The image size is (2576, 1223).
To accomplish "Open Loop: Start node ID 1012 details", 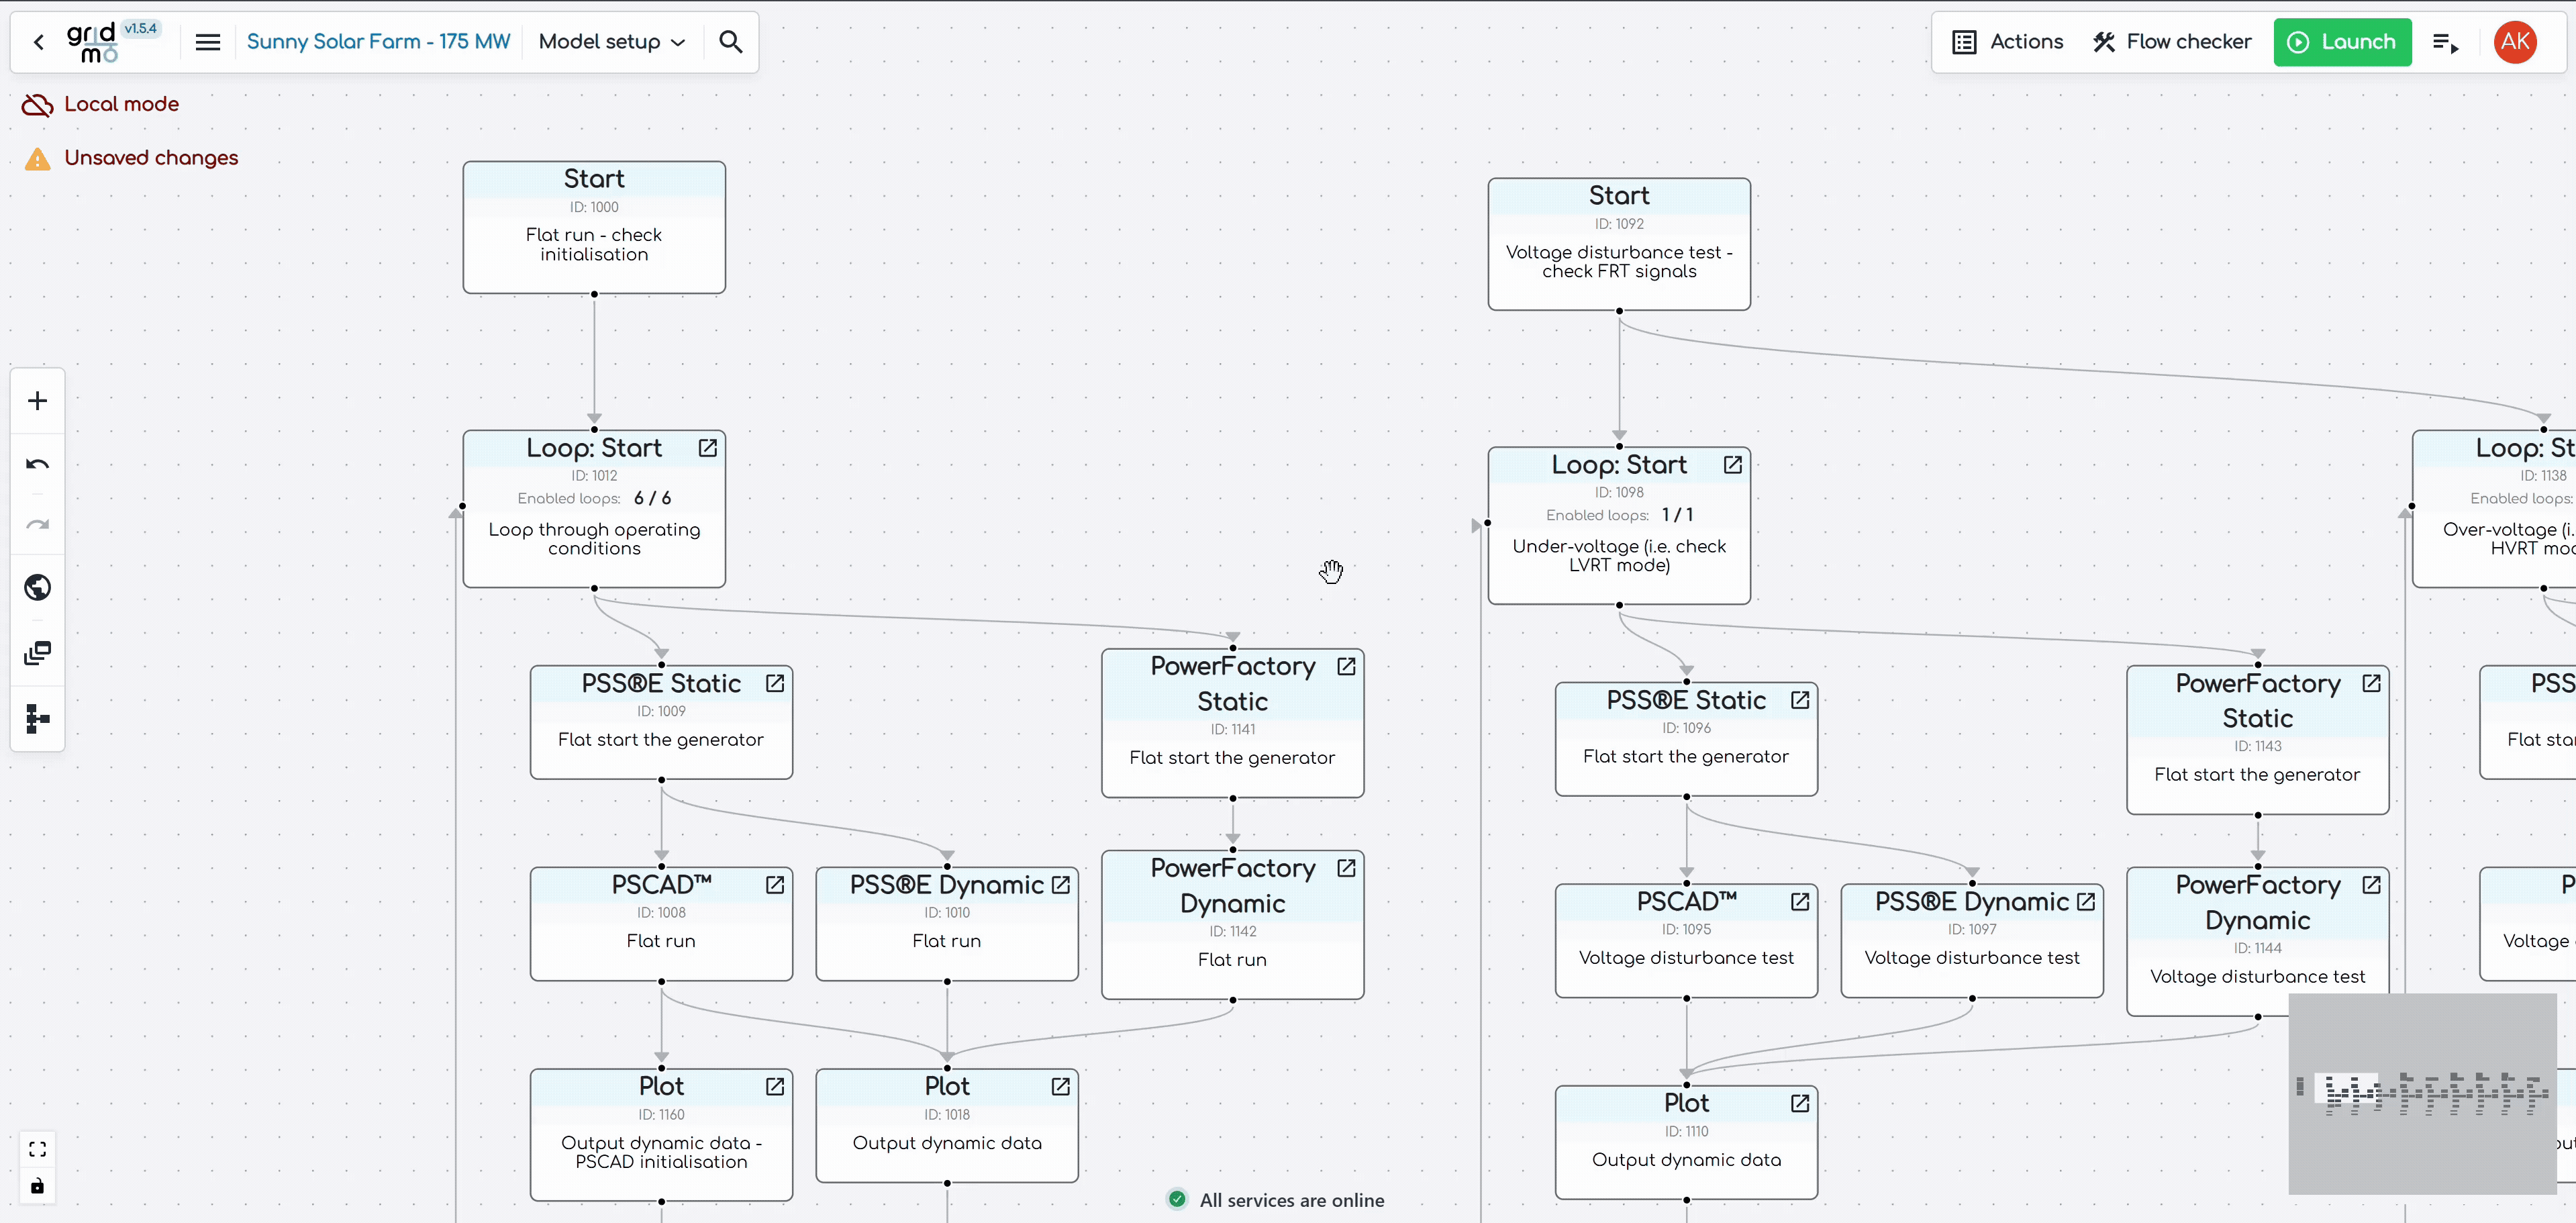I will 708,448.
